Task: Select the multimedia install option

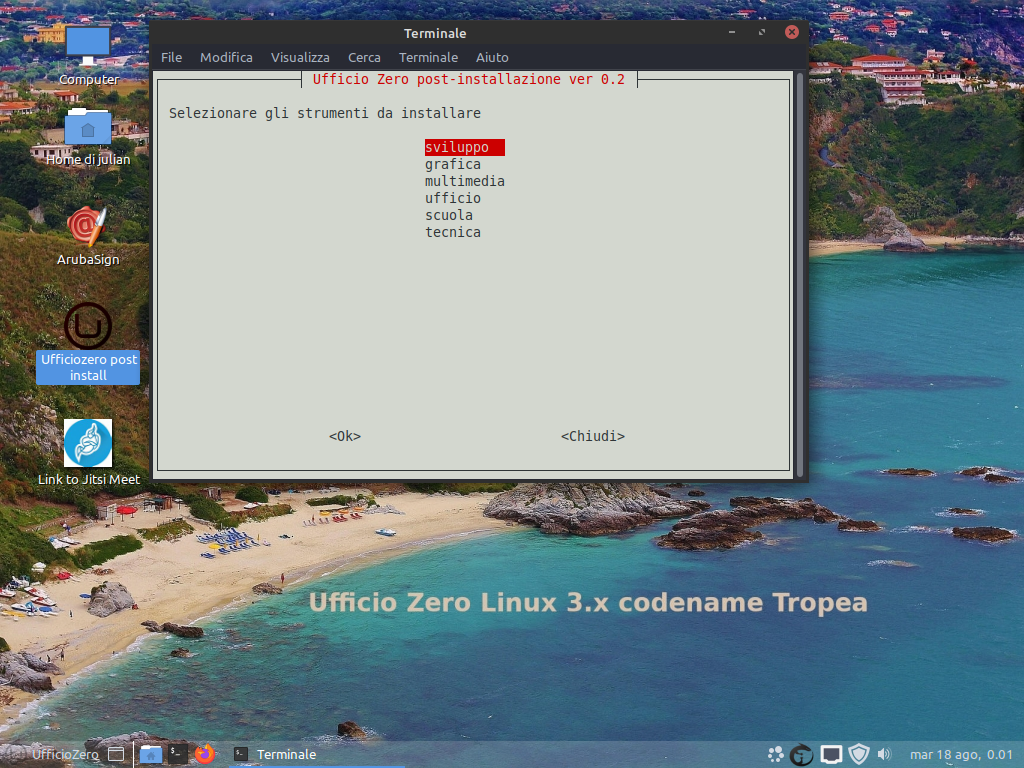Action: click(x=465, y=181)
